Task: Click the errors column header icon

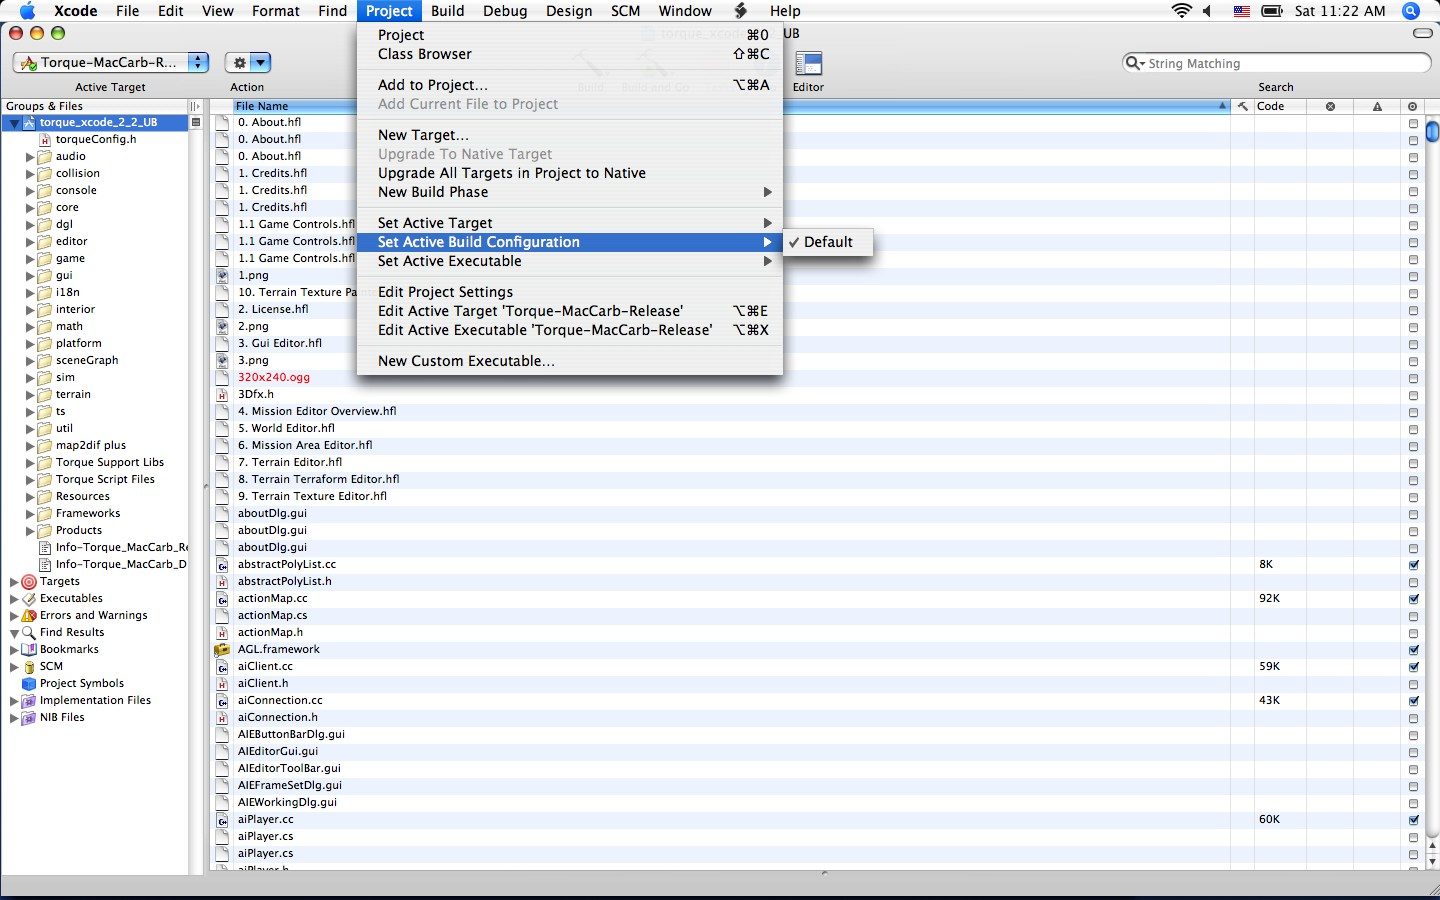Action: 1330,106
